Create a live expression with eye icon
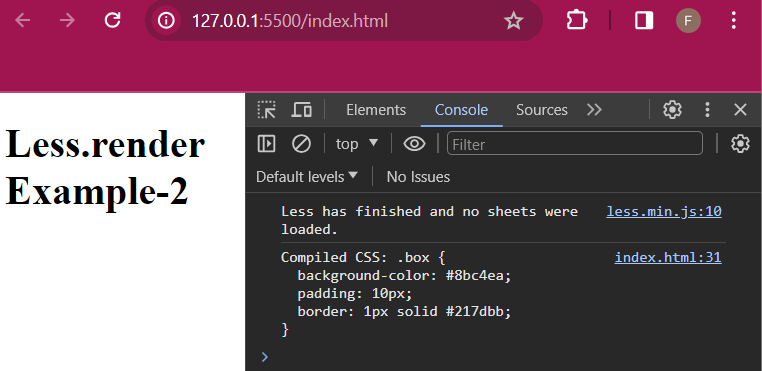 click(x=414, y=144)
